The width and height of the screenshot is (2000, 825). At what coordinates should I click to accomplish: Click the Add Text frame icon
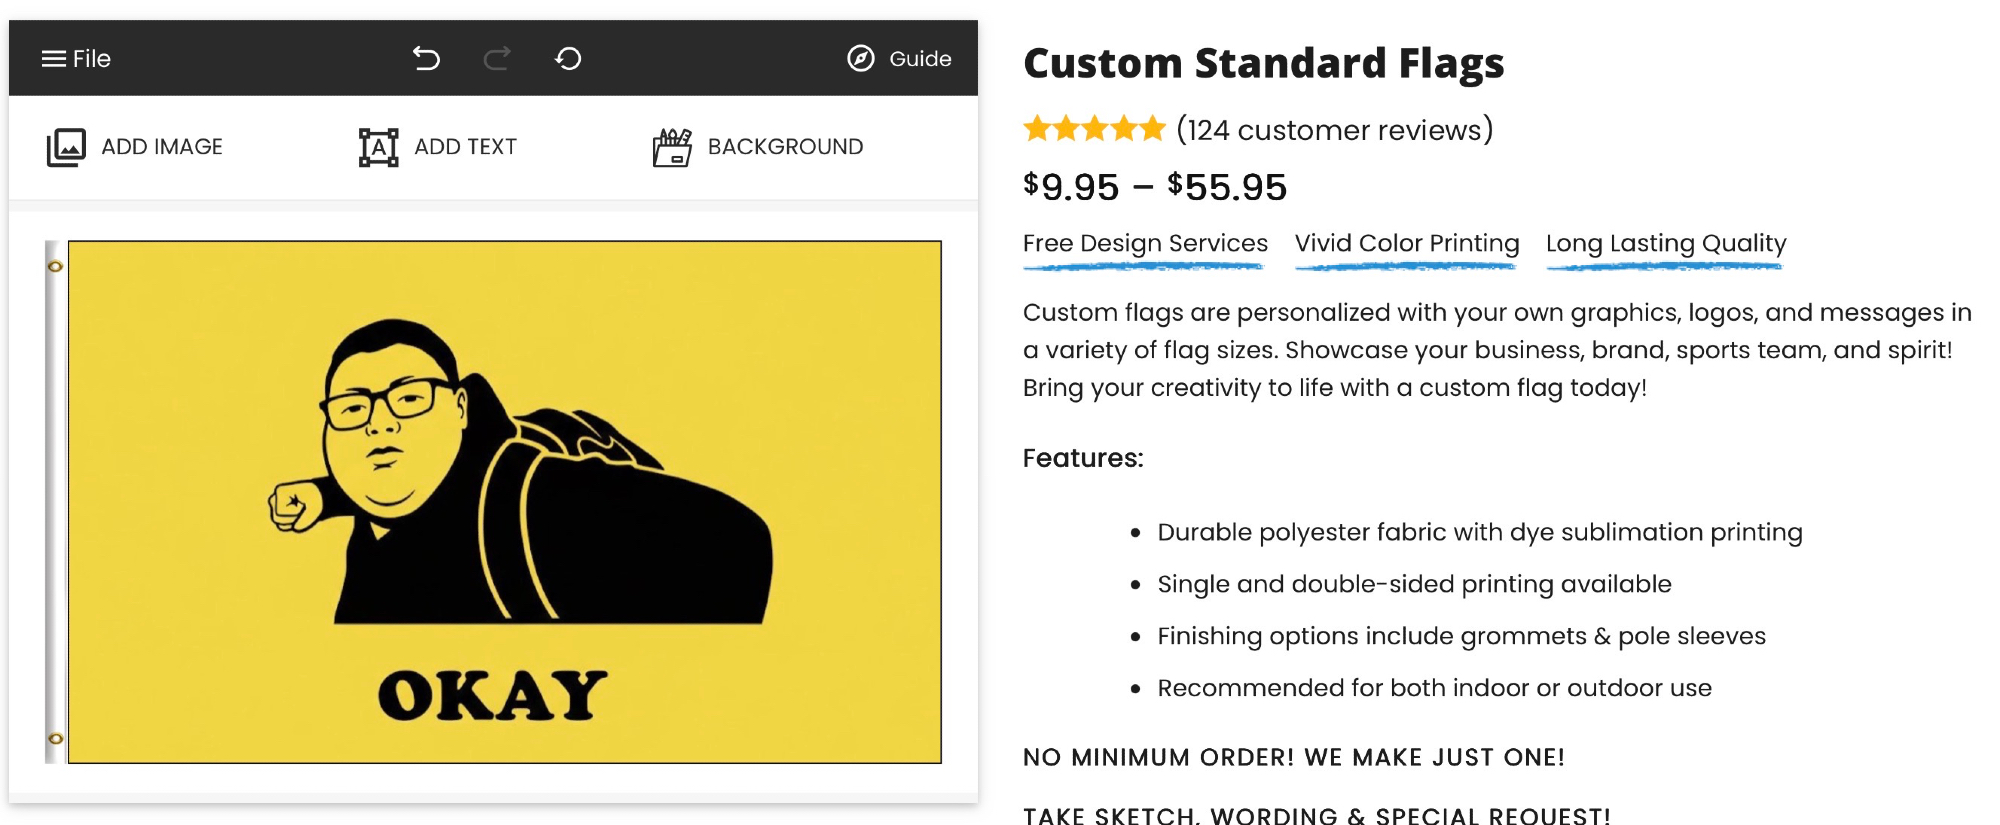(x=378, y=147)
